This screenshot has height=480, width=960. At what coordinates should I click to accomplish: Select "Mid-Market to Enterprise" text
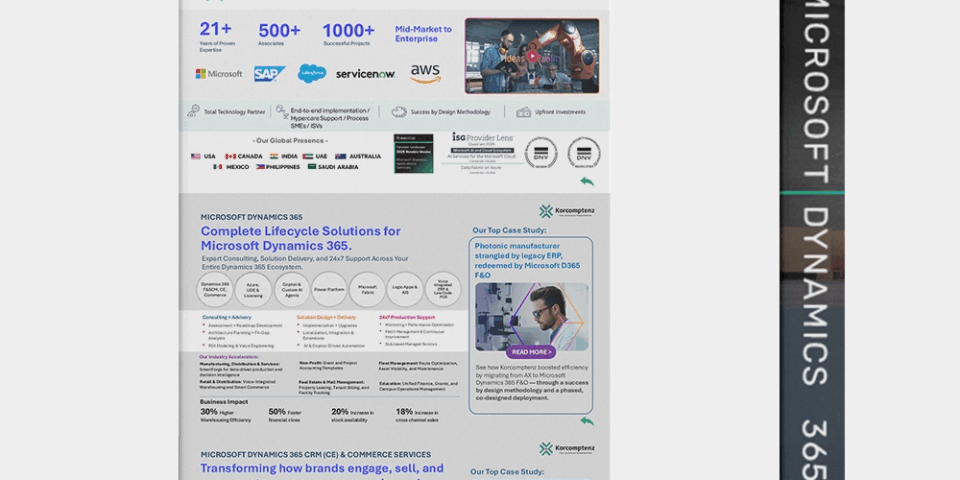pyautogui.click(x=423, y=34)
